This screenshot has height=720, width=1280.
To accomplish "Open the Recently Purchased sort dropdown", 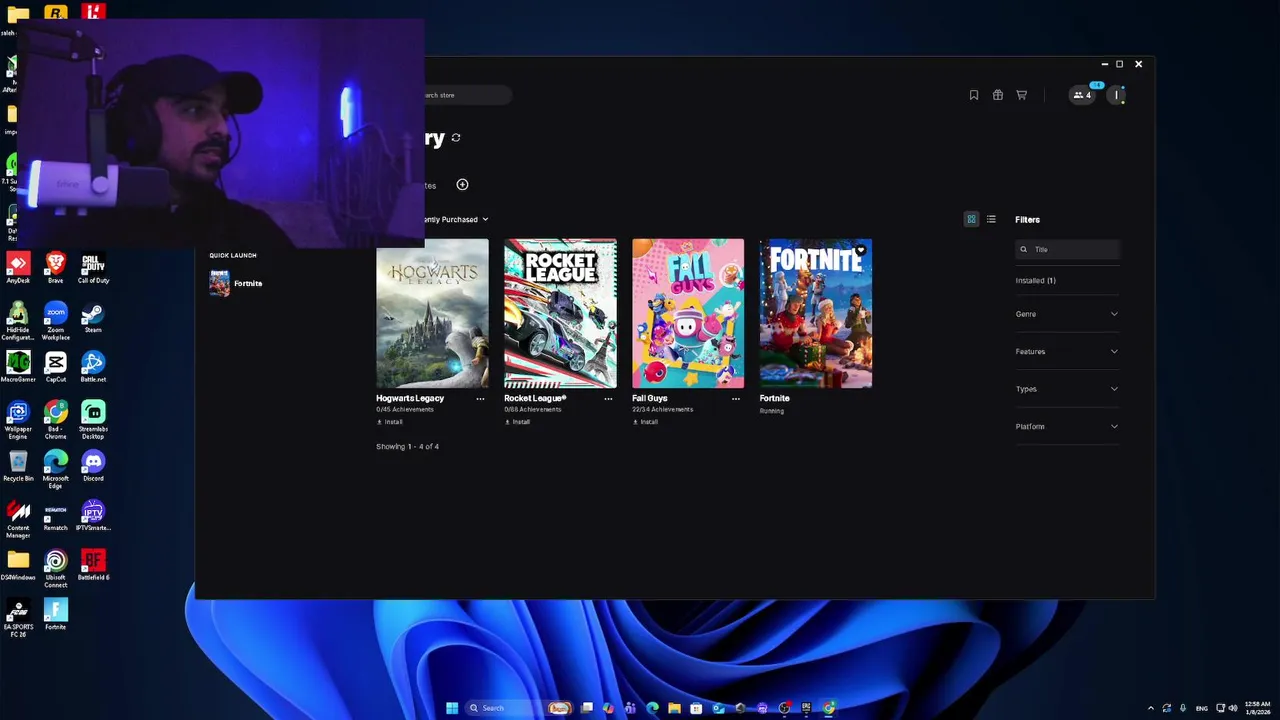I will coord(457,219).
